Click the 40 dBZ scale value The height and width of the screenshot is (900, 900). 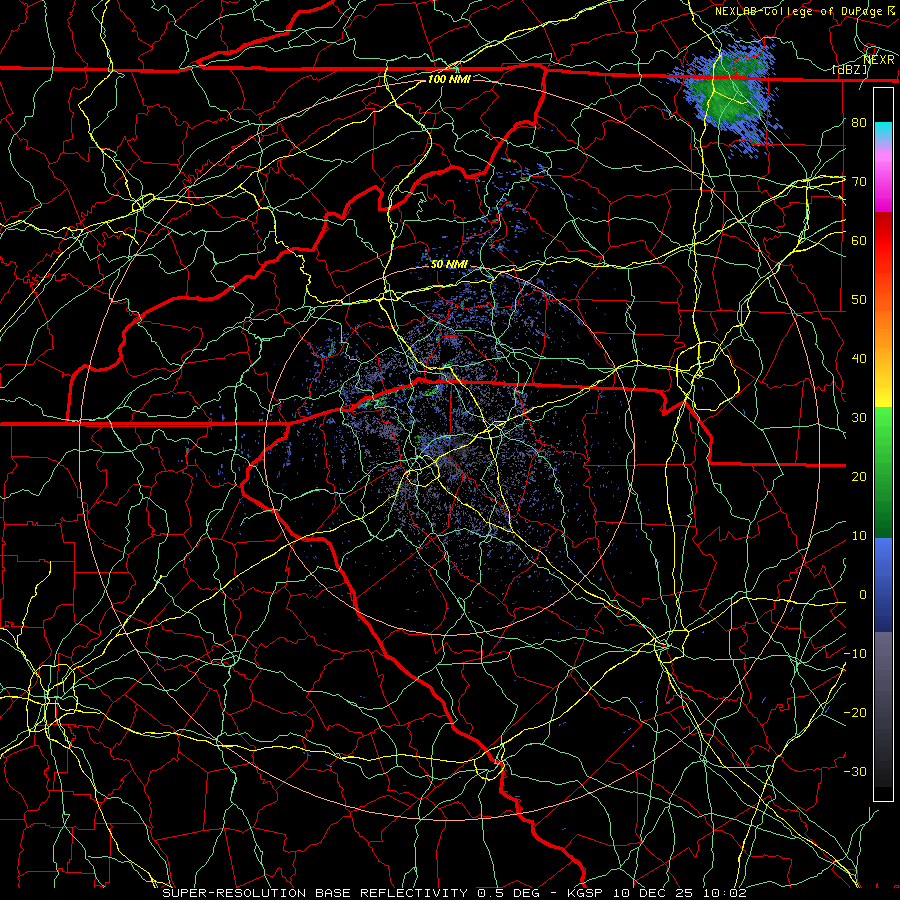click(859, 358)
